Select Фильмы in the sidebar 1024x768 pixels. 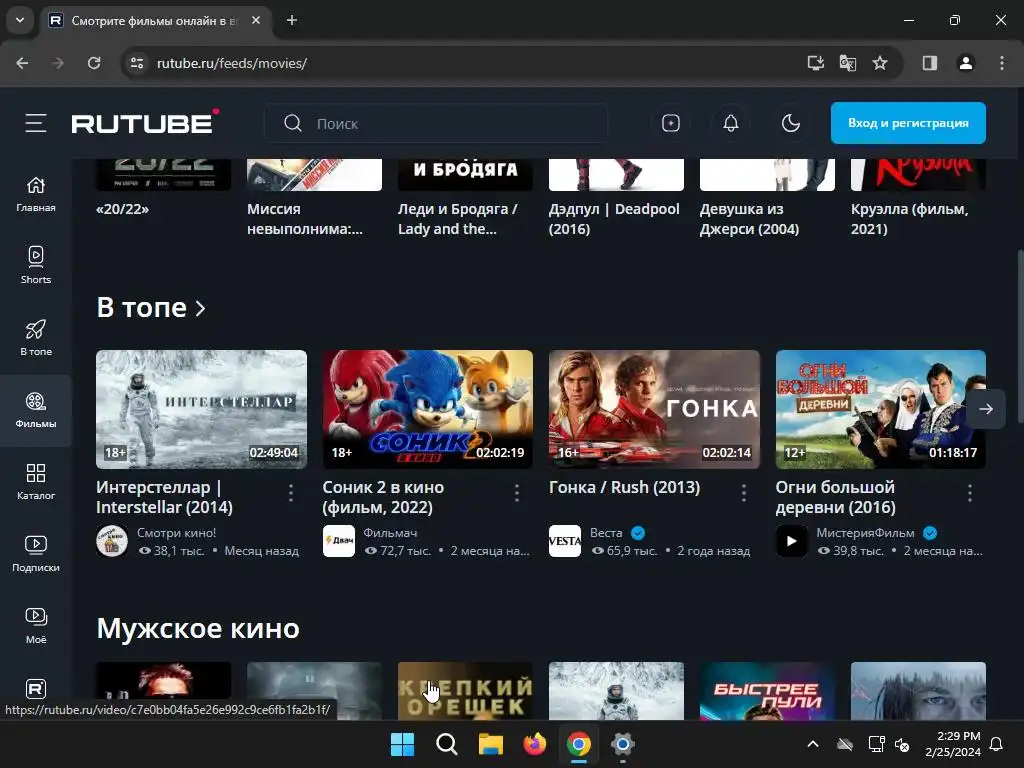click(x=36, y=410)
